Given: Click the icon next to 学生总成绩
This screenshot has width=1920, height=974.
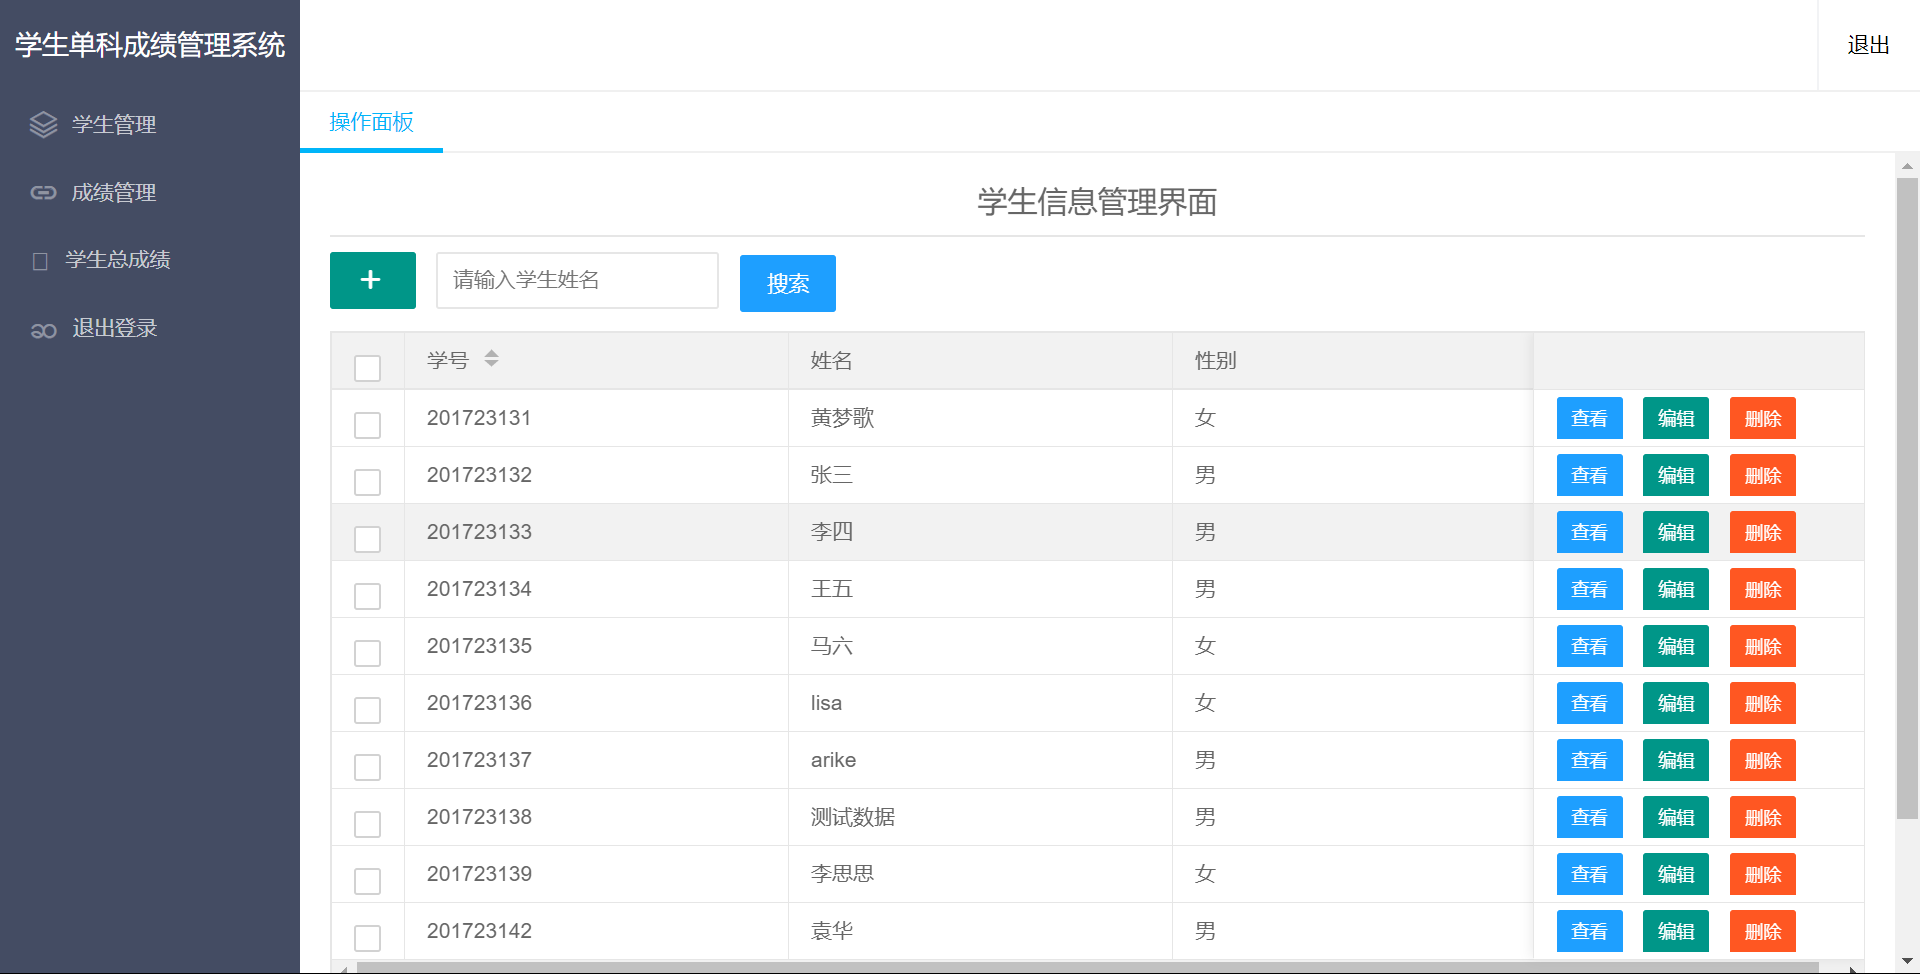Looking at the screenshot, I should click(40, 261).
